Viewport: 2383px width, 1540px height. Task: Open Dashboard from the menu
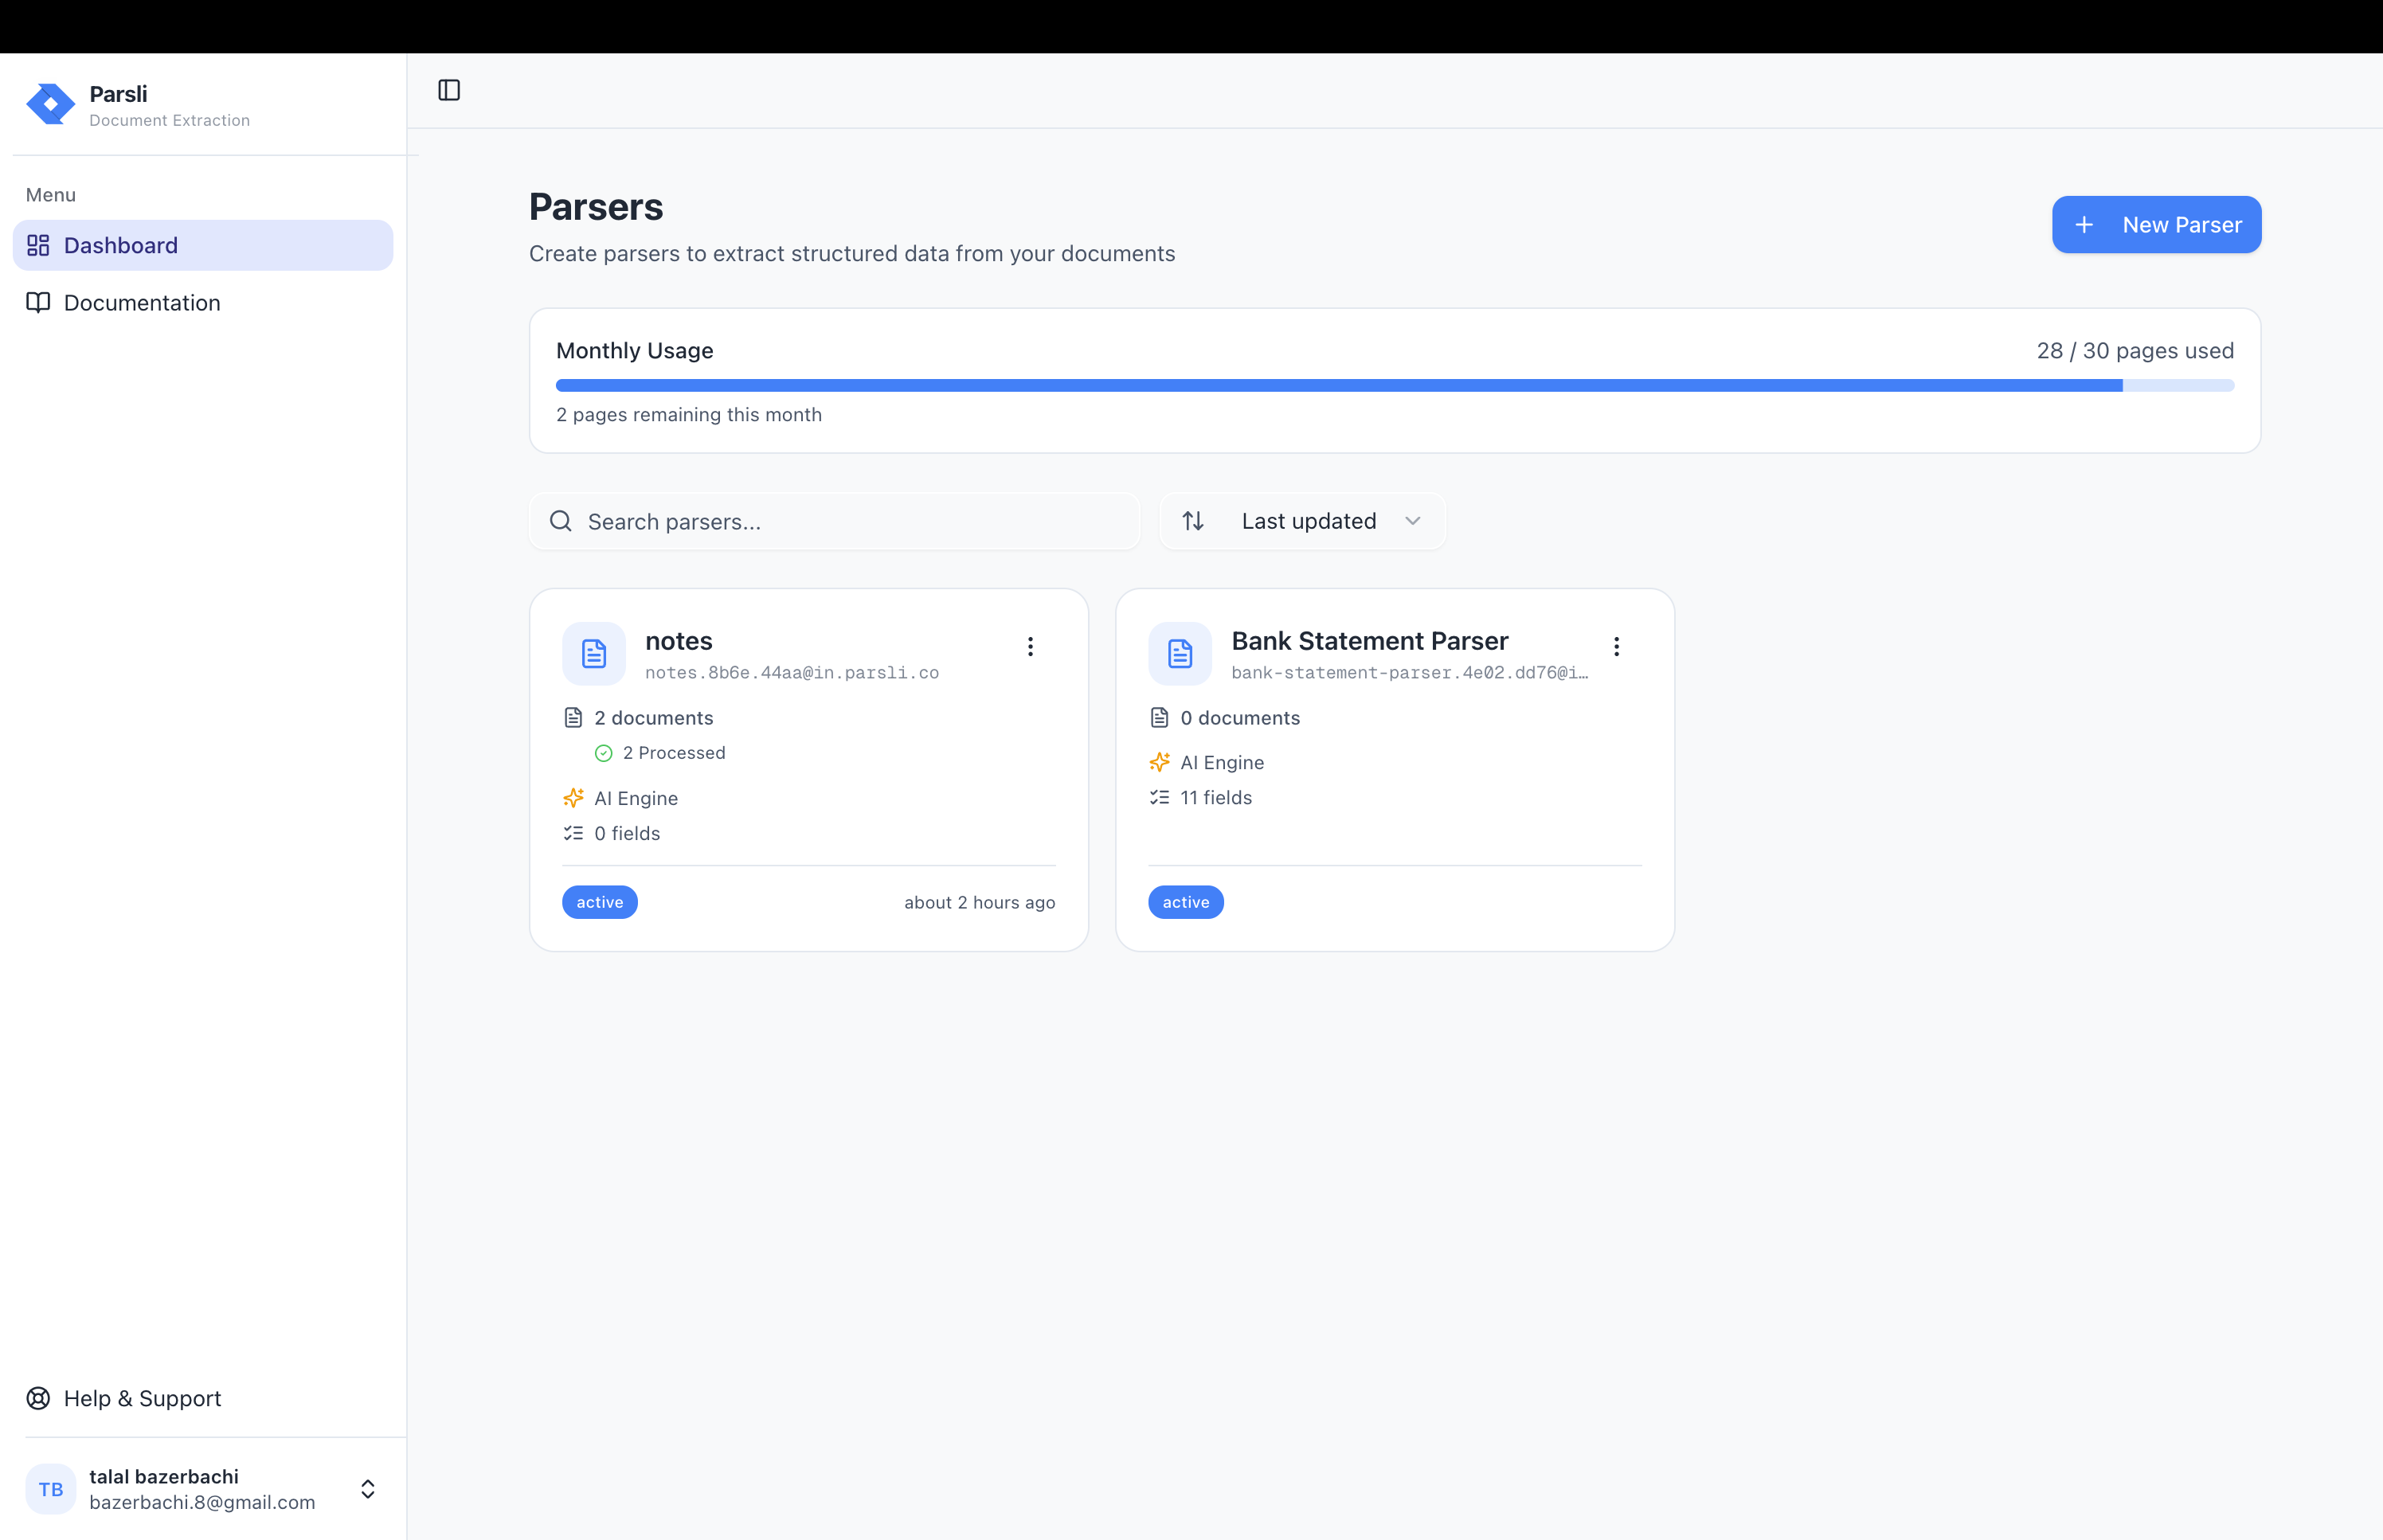click(x=120, y=245)
